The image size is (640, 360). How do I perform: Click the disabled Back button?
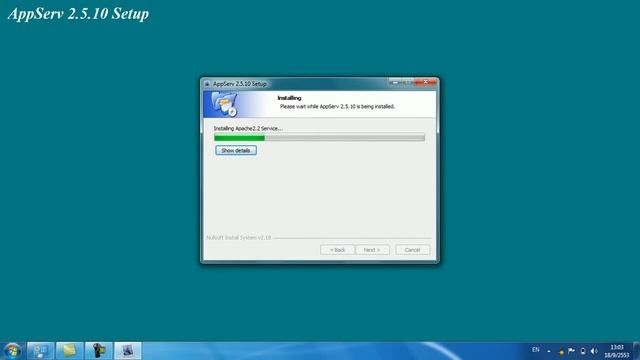tap(337, 249)
